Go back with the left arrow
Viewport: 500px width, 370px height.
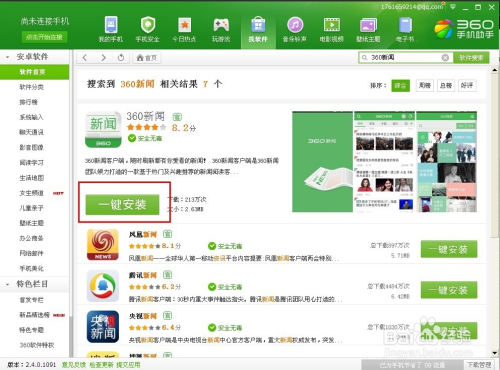point(85,58)
